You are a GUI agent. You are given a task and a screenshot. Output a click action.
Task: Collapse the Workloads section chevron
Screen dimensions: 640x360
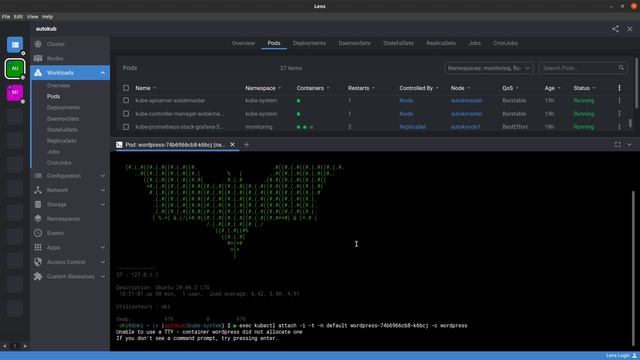[102, 73]
